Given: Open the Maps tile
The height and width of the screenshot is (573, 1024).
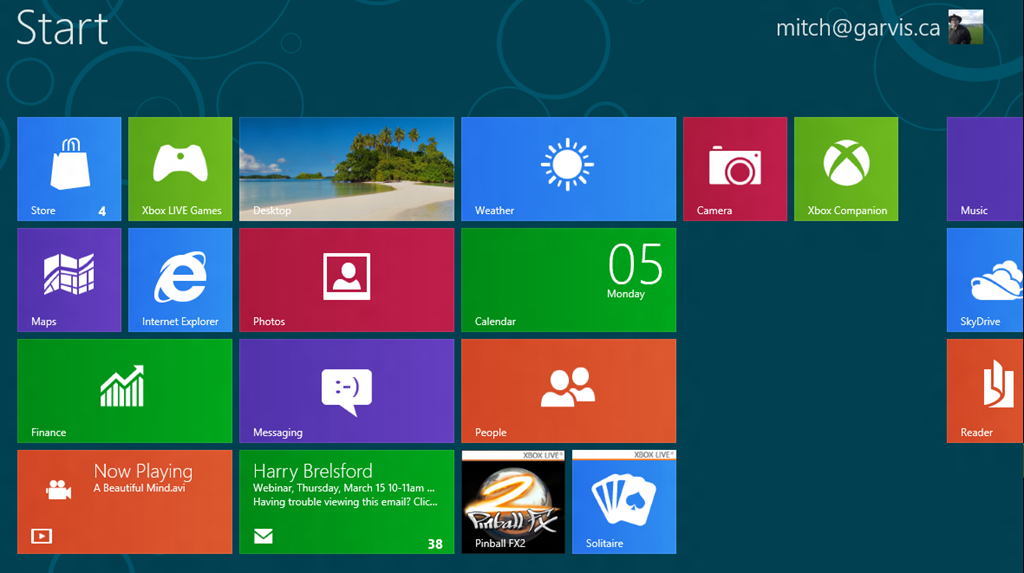Looking at the screenshot, I should [69, 279].
